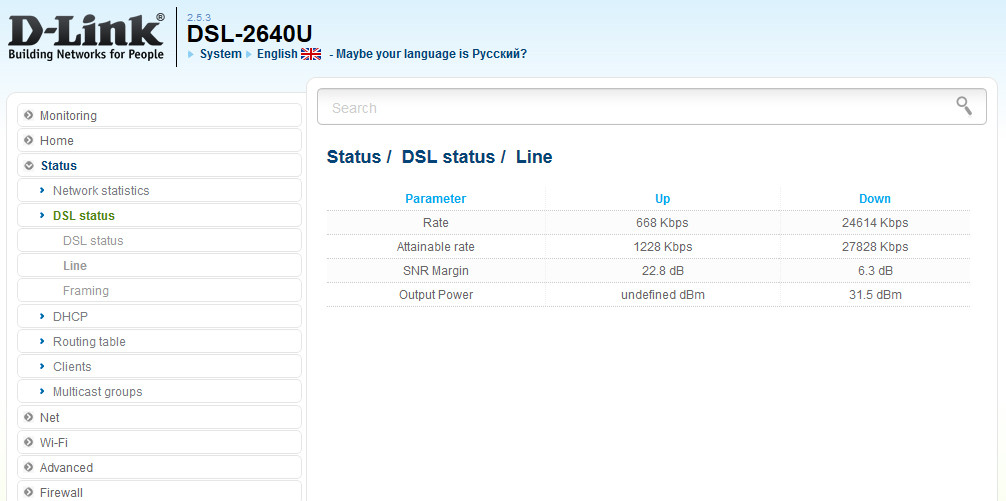
Task: Collapse the Status section in sidebar
Action: [x=58, y=166]
